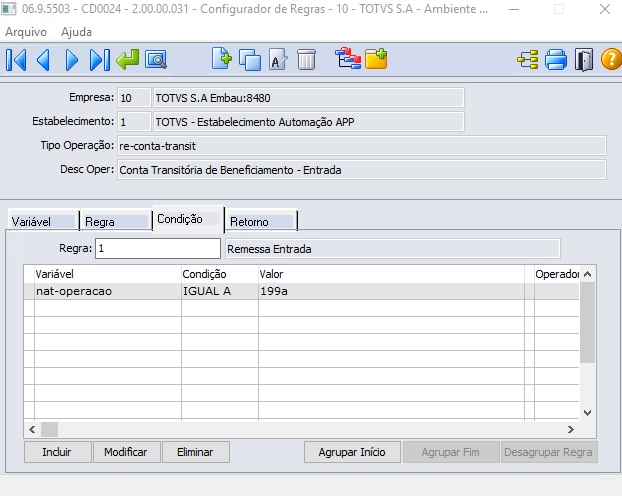Click into the Regra number field
This screenshot has width=622, height=496.
[x=158, y=248]
